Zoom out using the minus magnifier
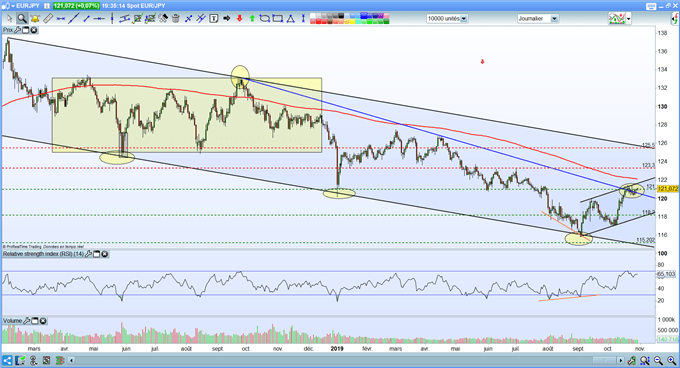680x368 pixels. click(x=659, y=360)
